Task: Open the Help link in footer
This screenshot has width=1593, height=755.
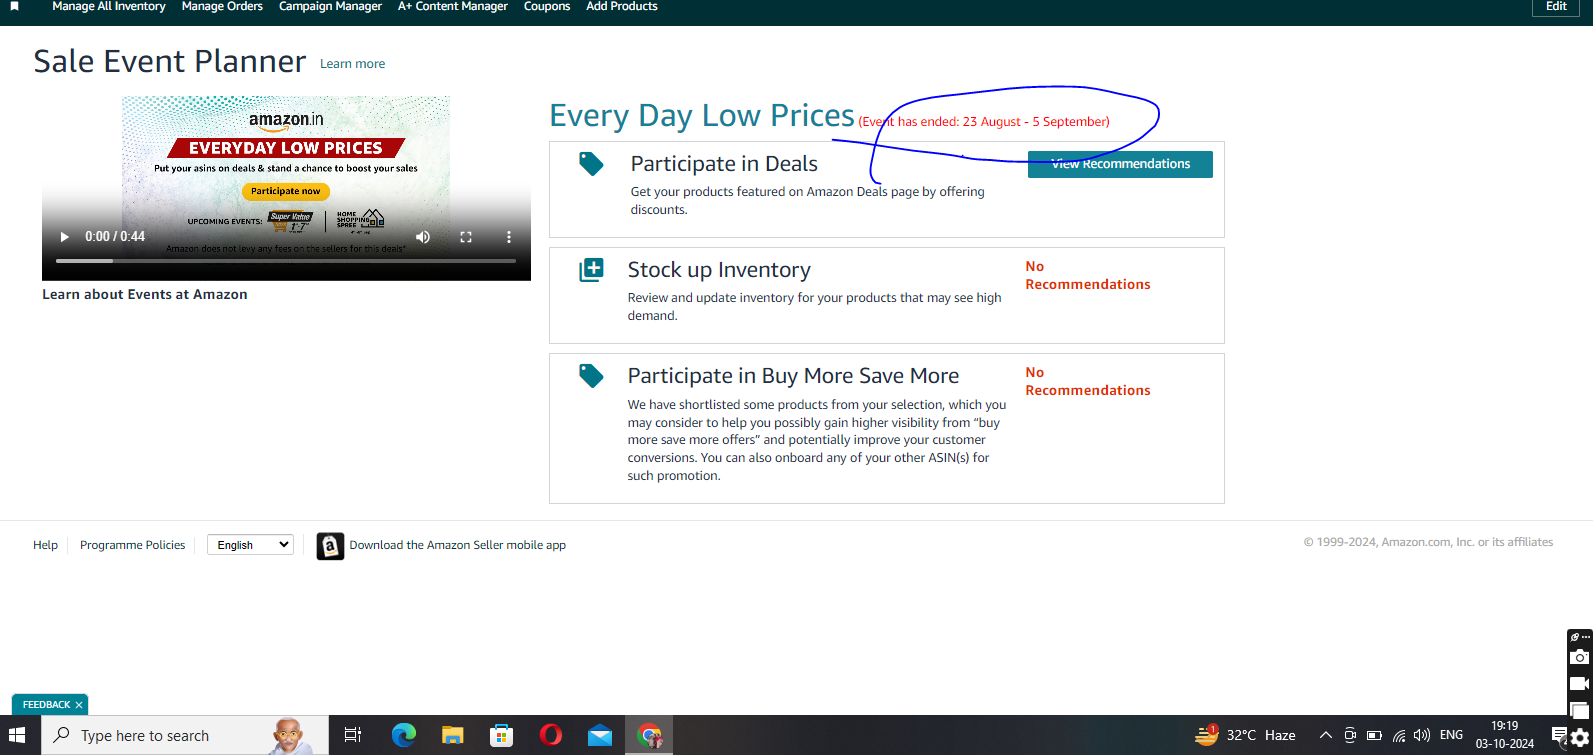Action: pyautogui.click(x=45, y=545)
